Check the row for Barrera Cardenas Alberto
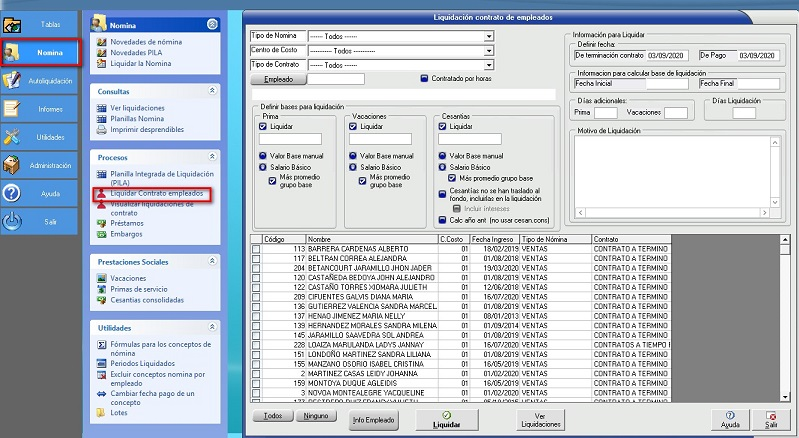The height and width of the screenshot is (438, 799). (x=256, y=248)
